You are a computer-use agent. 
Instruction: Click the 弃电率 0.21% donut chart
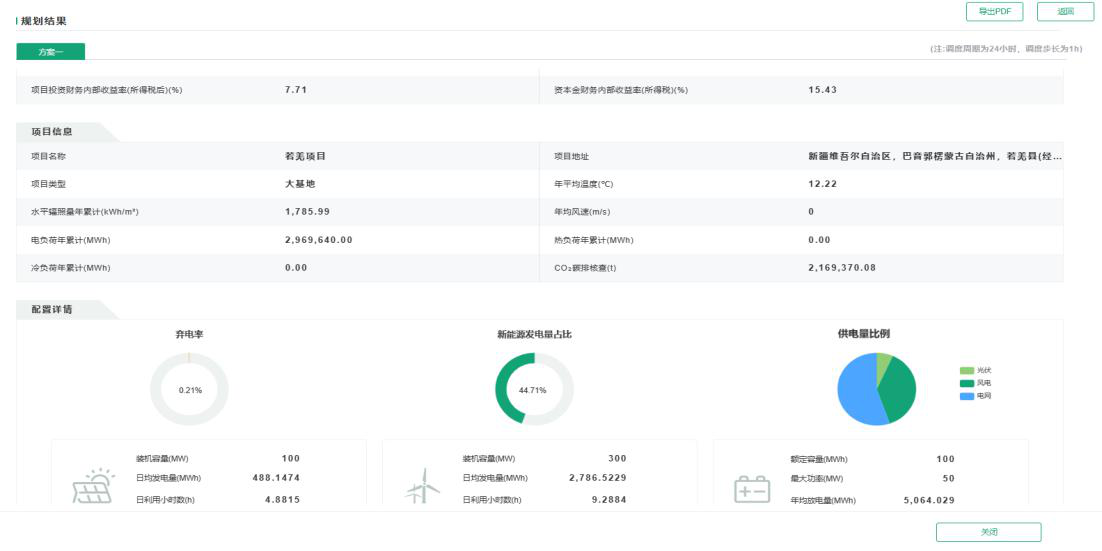click(189, 390)
